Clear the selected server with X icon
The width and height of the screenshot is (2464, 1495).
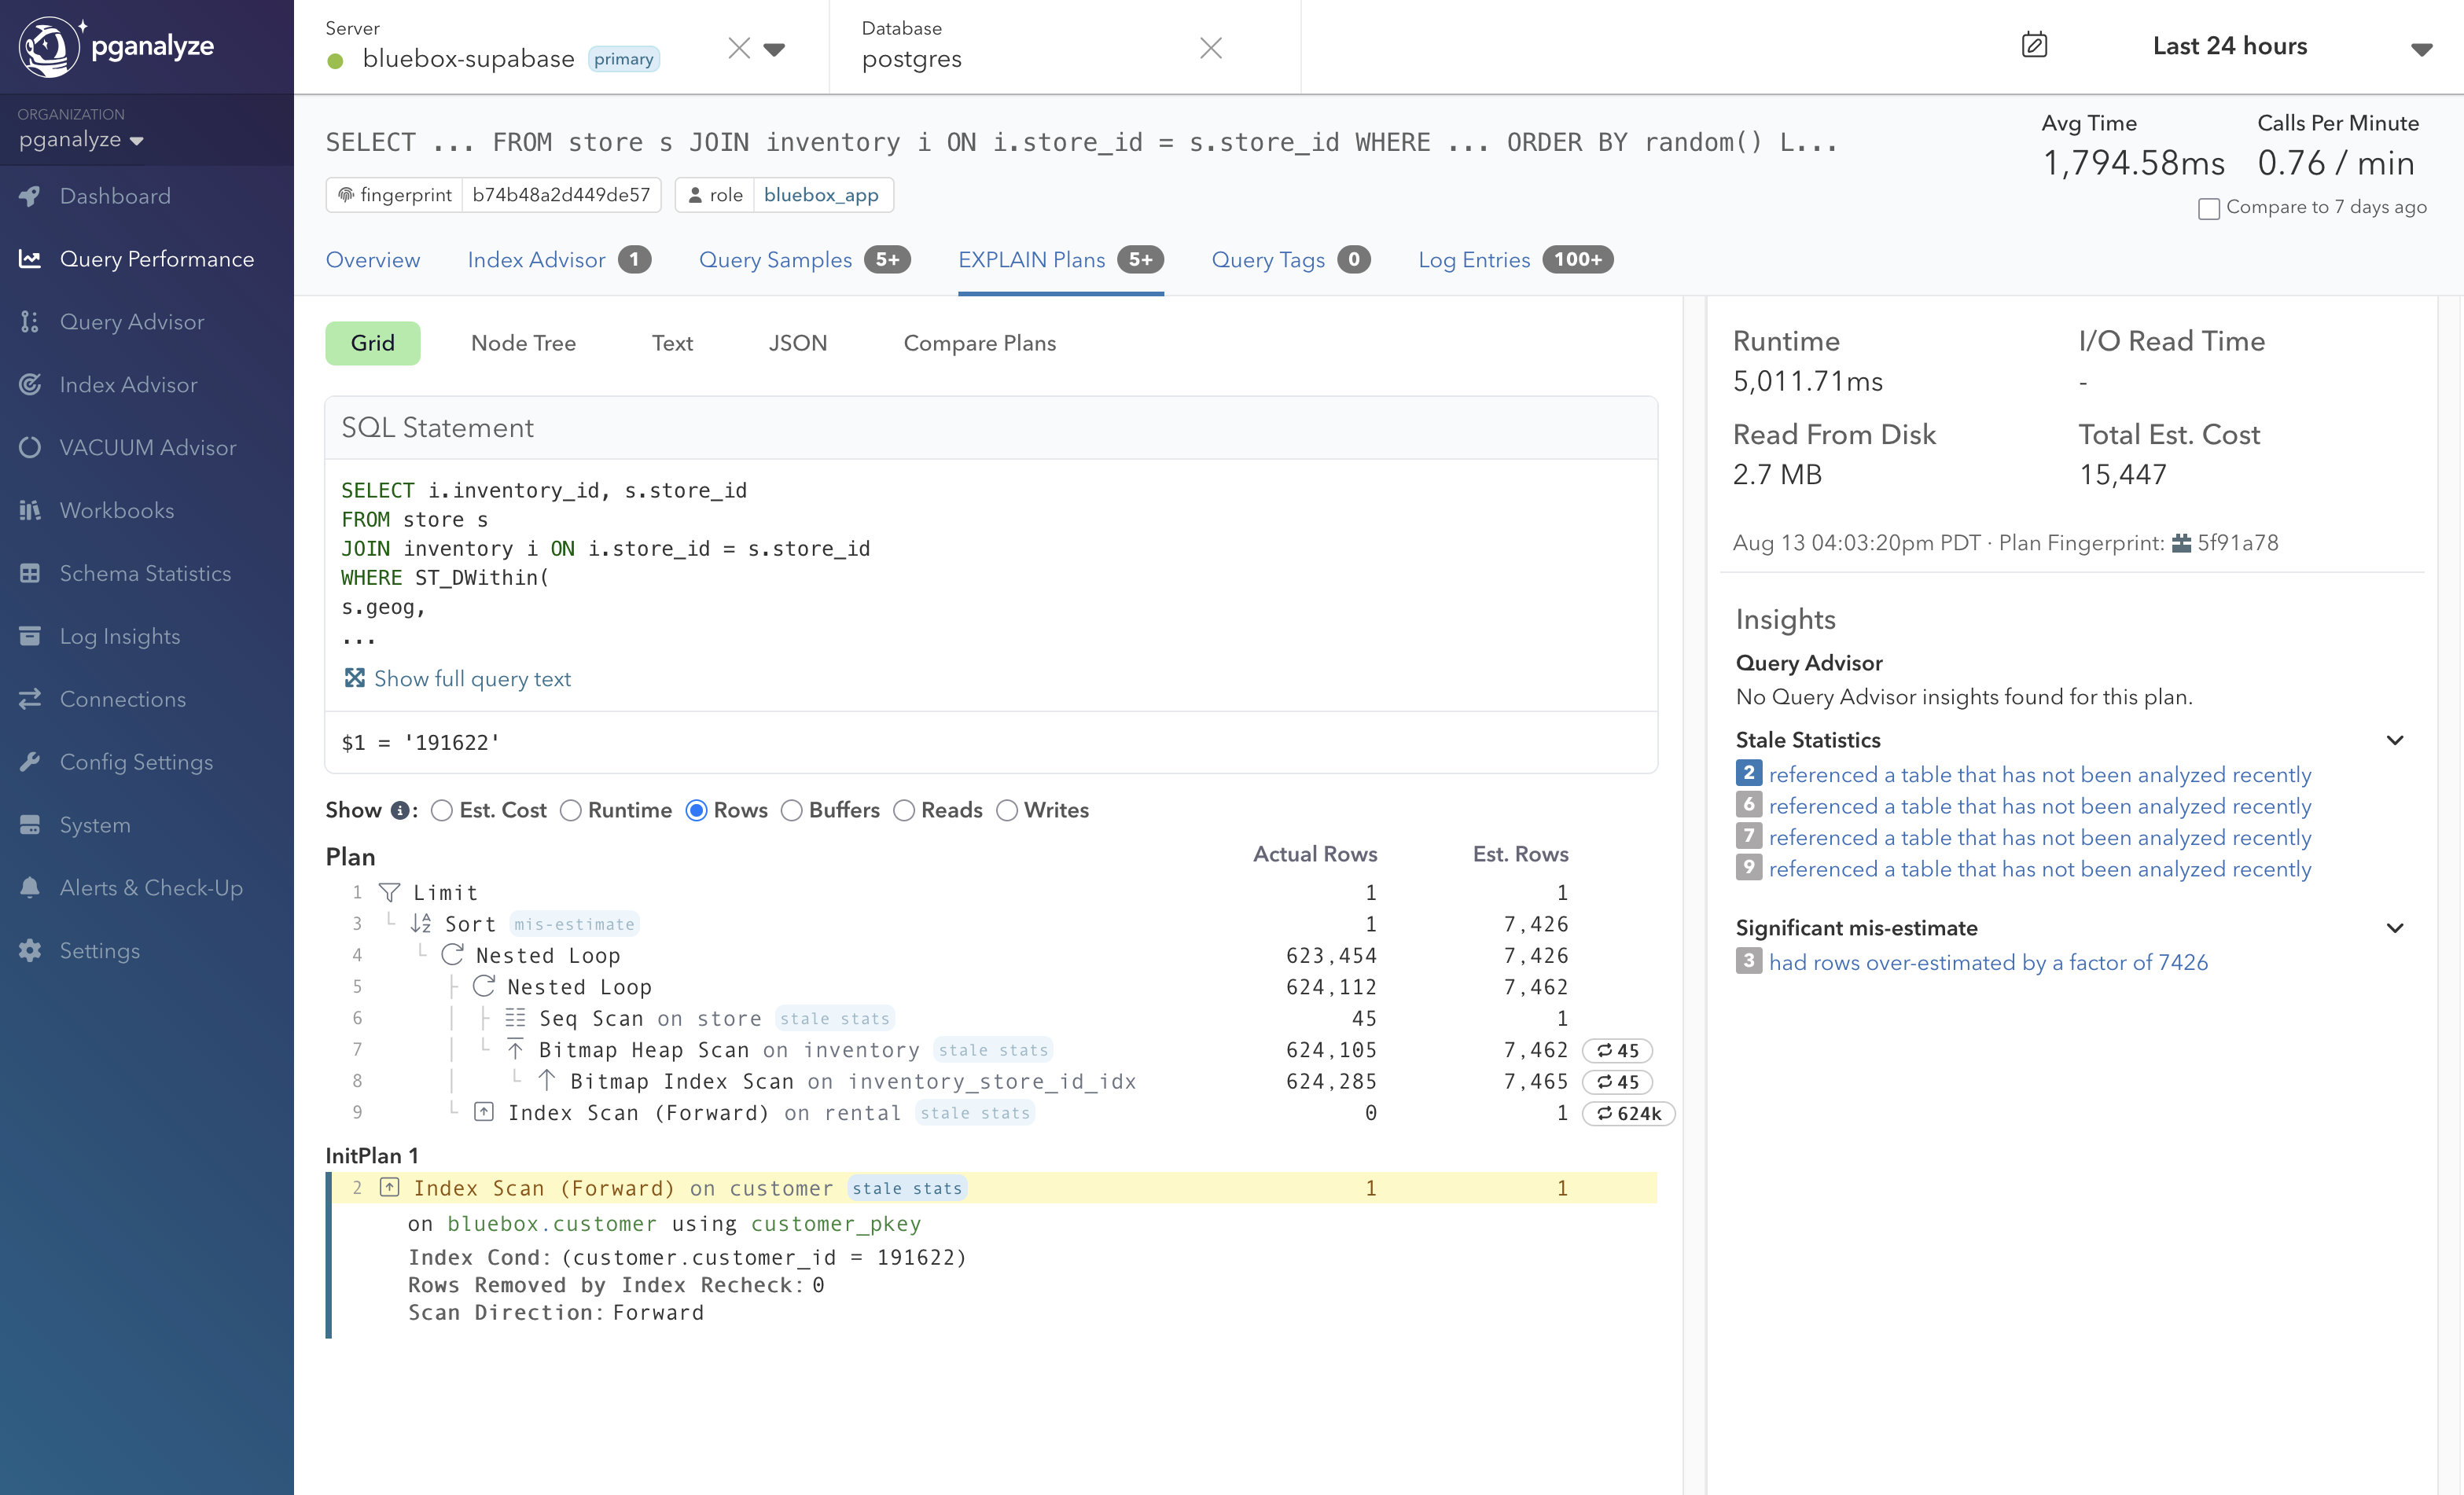[739, 48]
